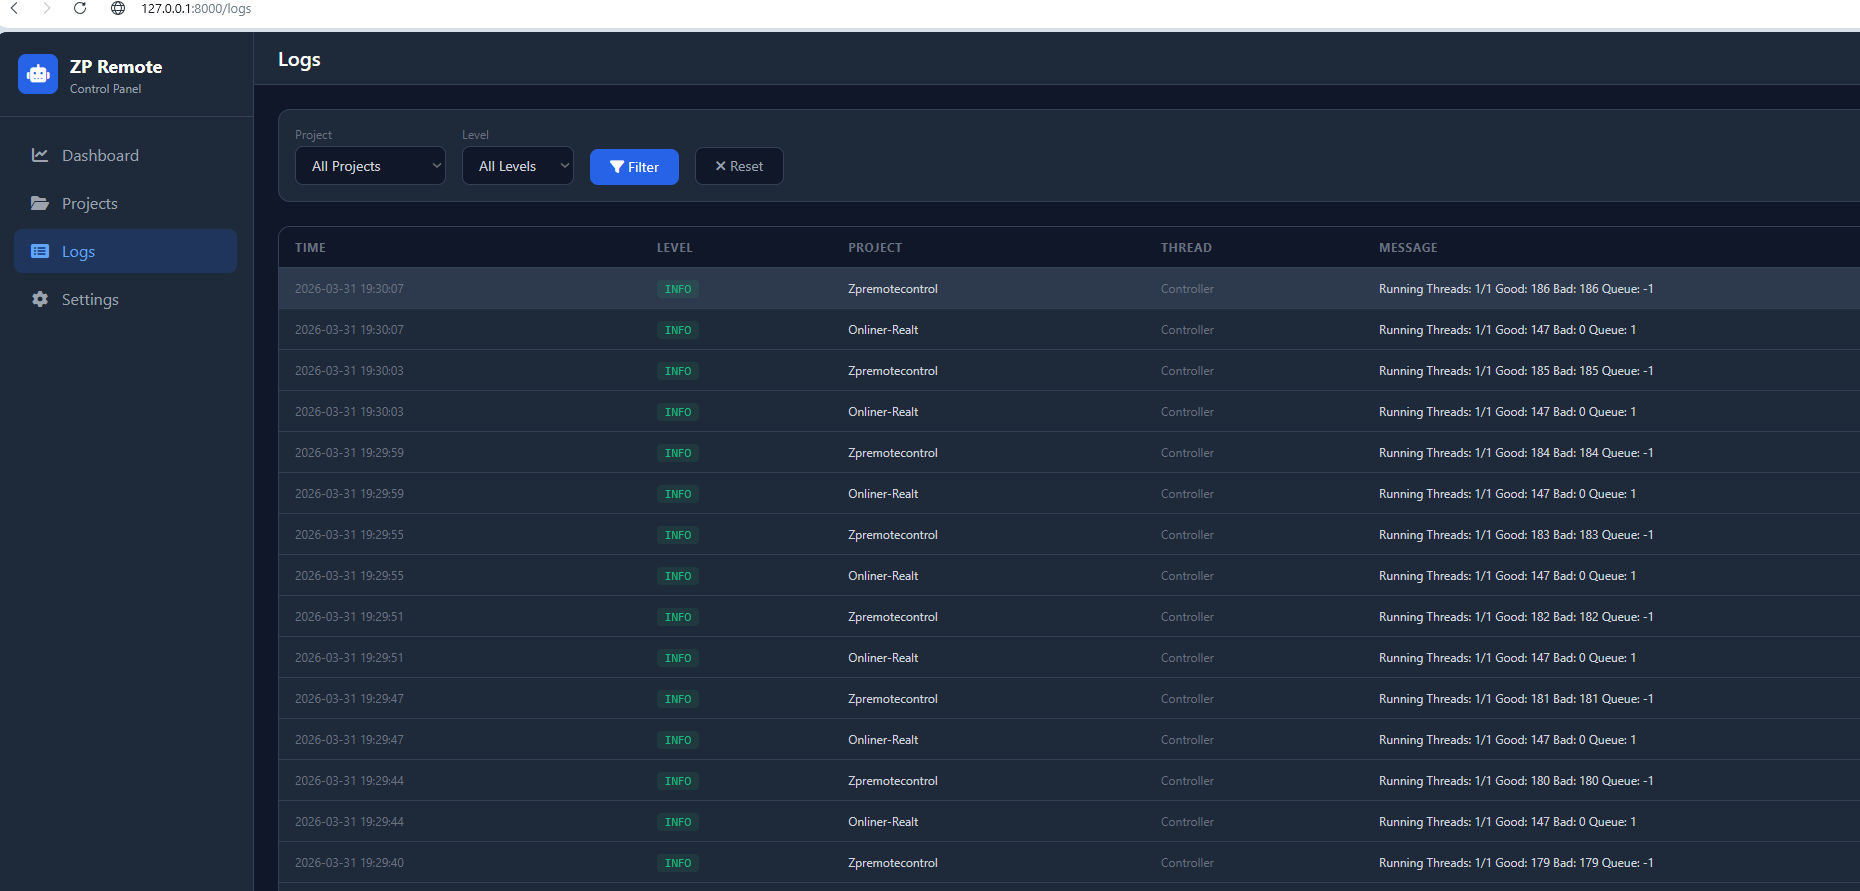Click the message with Good: 179 Bad: 179

click(1516, 863)
